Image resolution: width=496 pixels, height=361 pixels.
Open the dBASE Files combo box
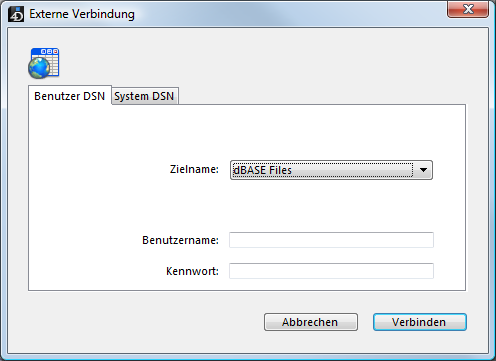[x=331, y=170]
